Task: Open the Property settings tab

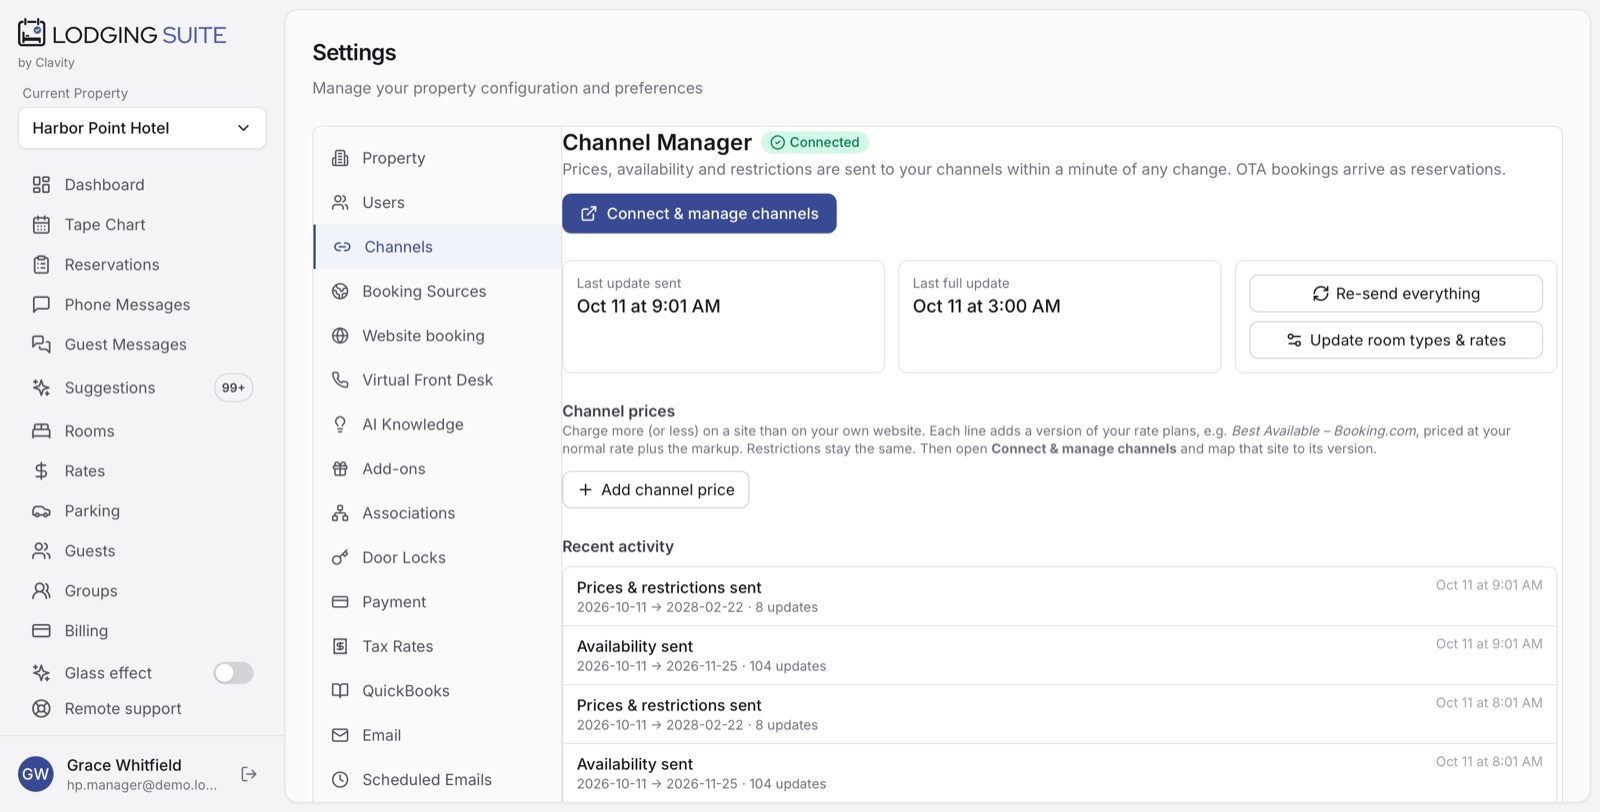Action: 438,158
